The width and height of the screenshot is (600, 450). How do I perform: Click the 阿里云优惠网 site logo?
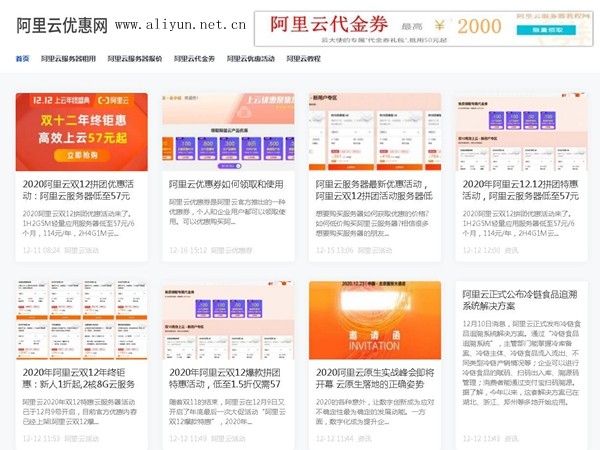tap(62, 25)
